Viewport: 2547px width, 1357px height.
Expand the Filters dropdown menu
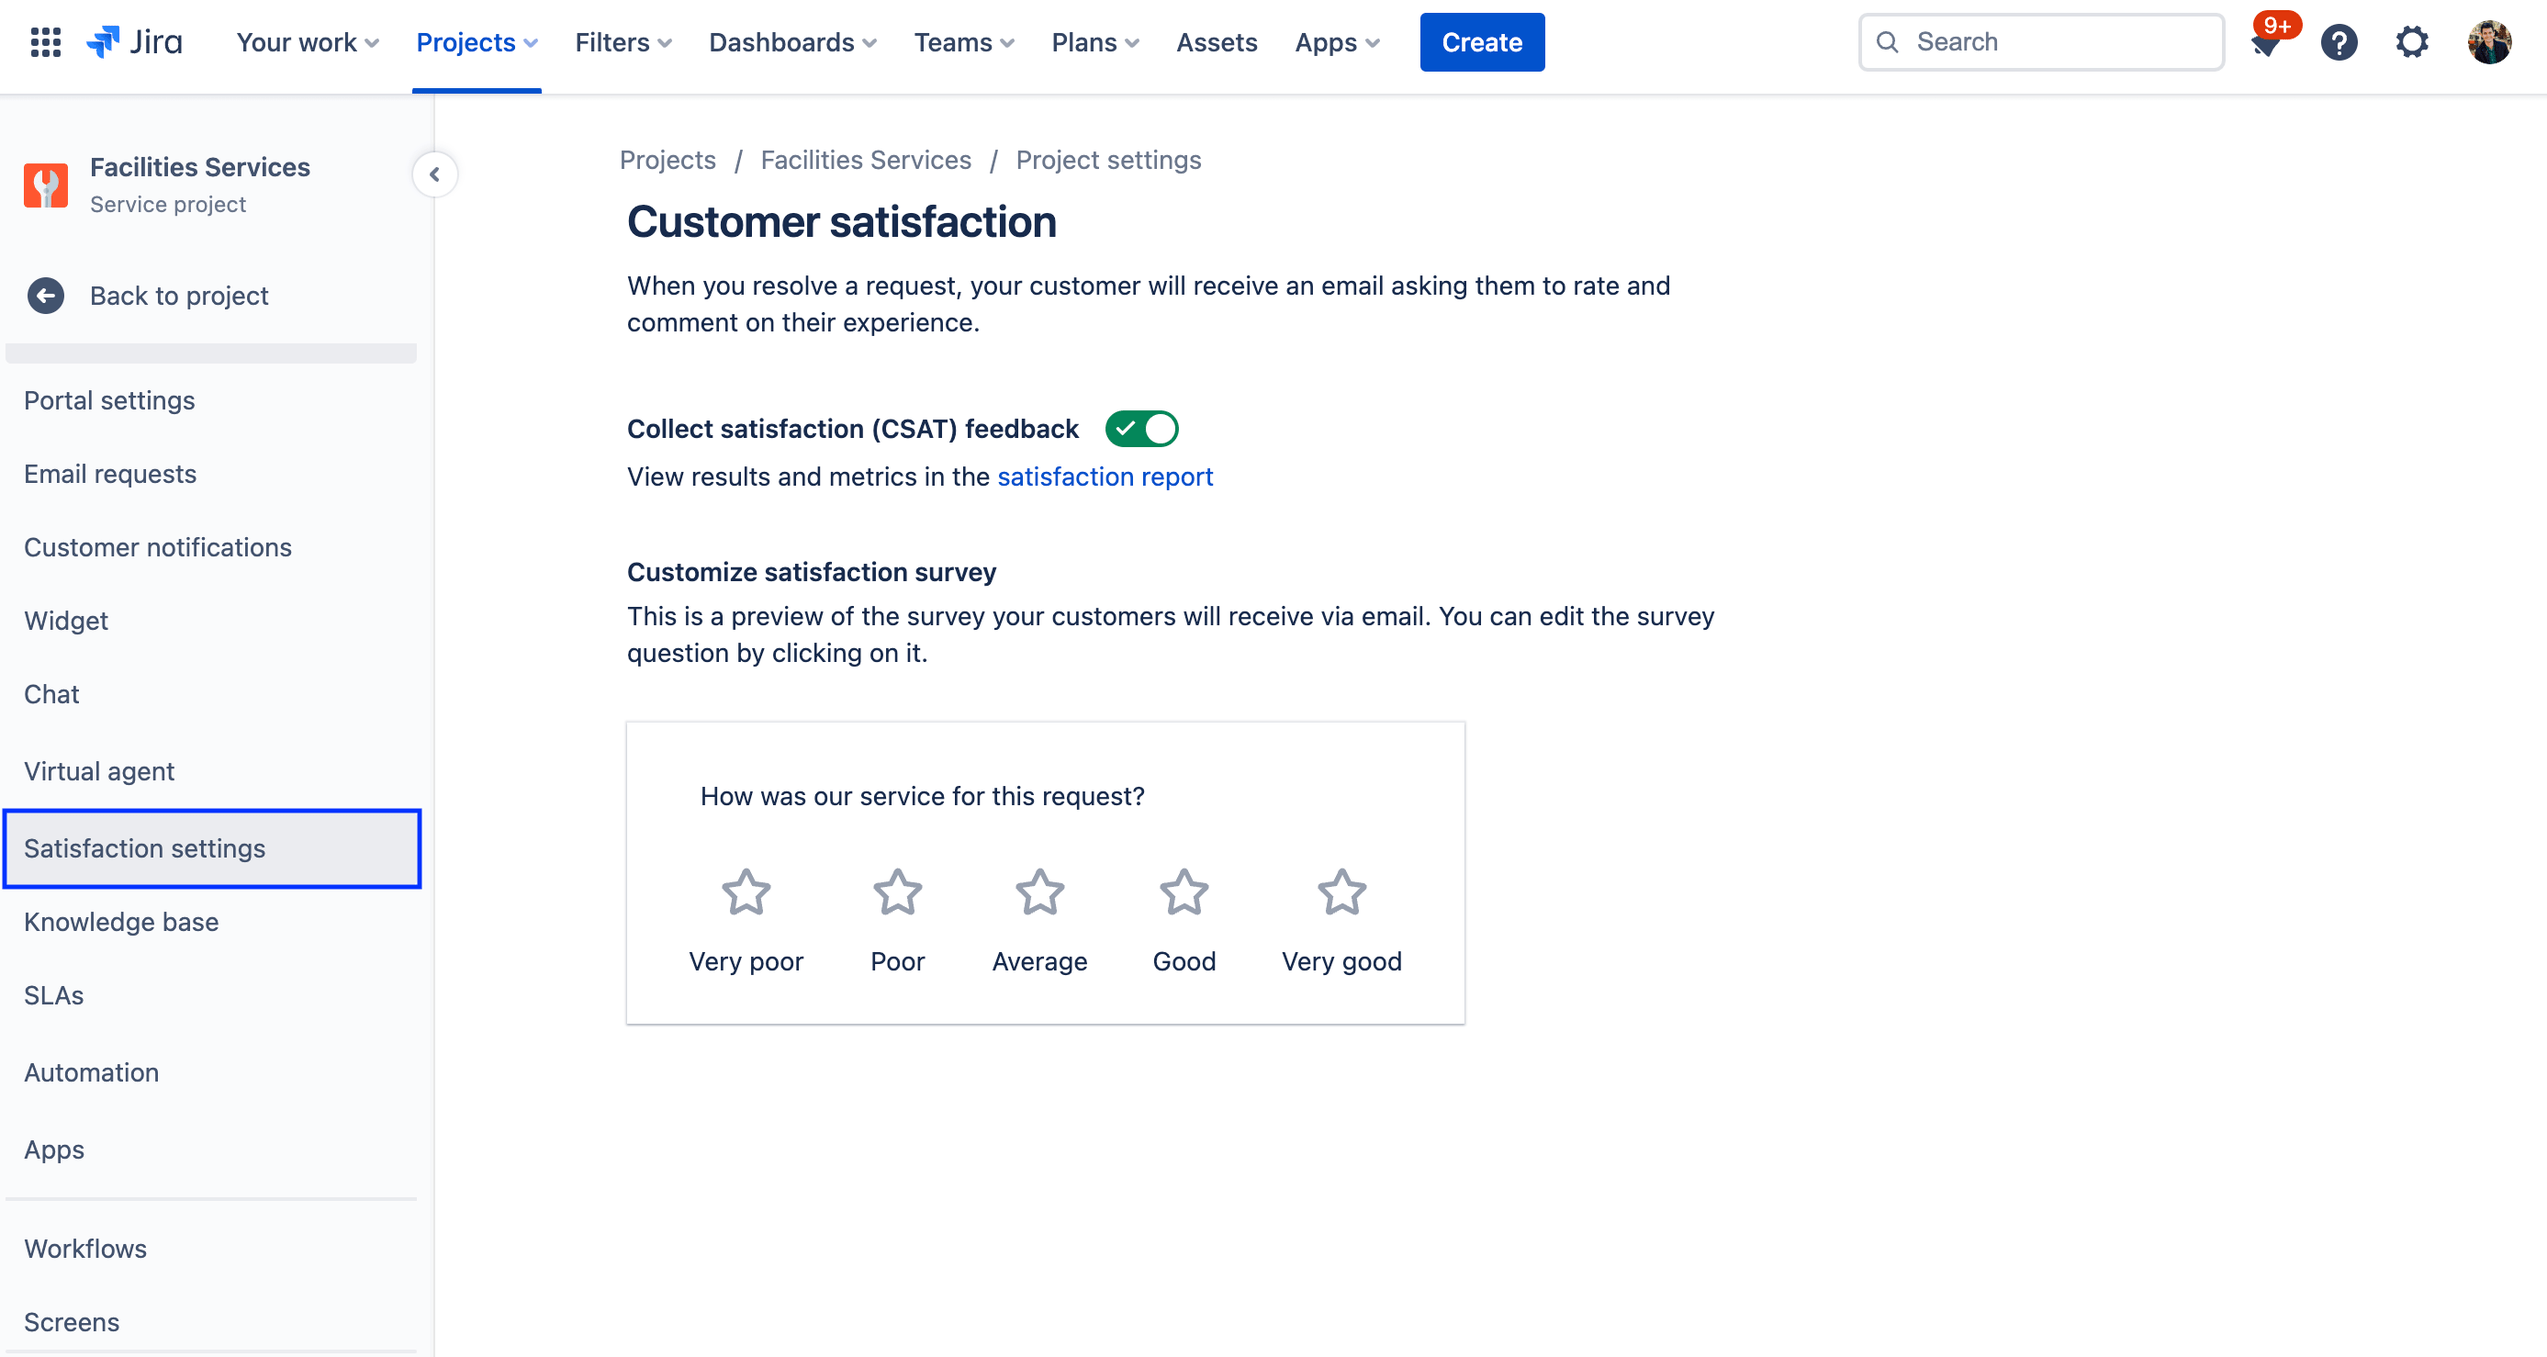pyautogui.click(x=625, y=42)
